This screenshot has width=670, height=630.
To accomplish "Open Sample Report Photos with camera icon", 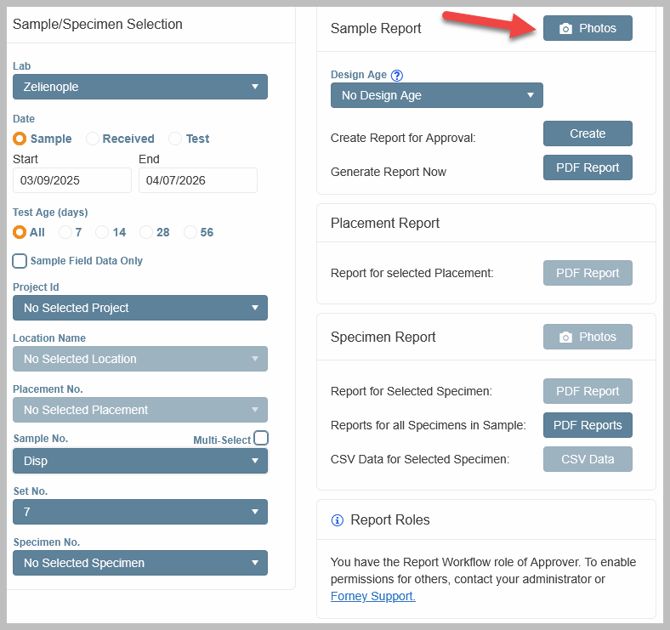I will pos(587,28).
